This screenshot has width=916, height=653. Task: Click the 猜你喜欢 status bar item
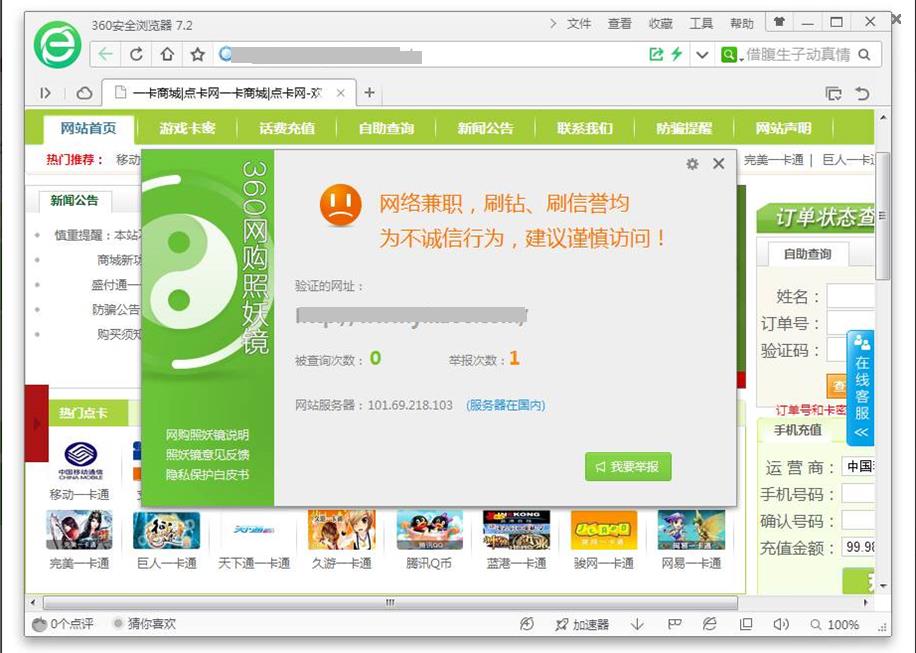[144, 624]
